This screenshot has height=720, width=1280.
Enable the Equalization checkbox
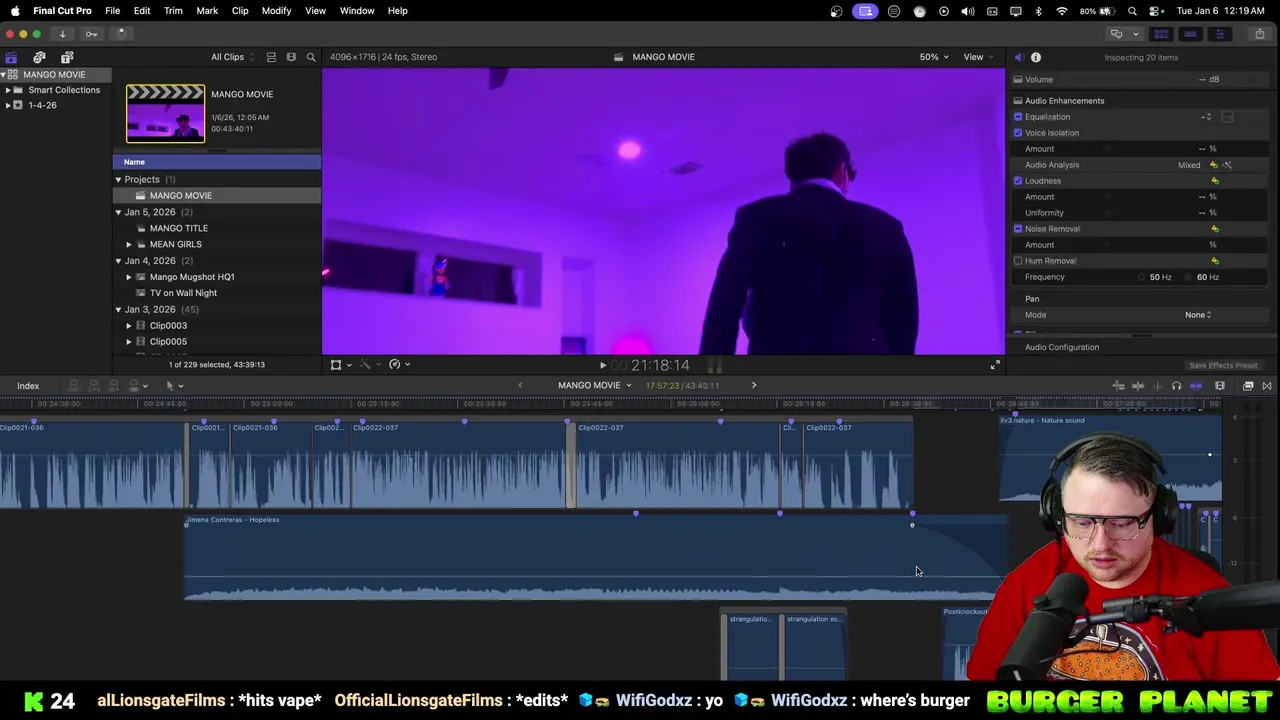(1018, 117)
